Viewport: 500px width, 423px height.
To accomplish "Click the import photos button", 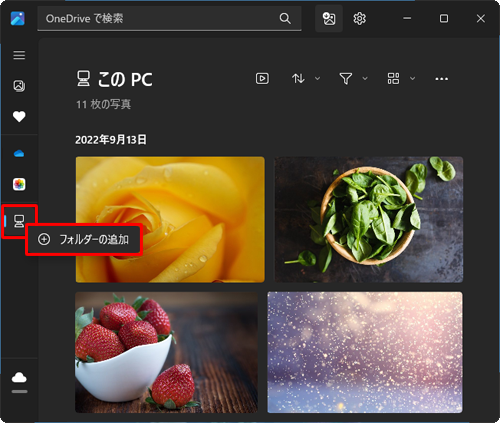I will 329,18.
